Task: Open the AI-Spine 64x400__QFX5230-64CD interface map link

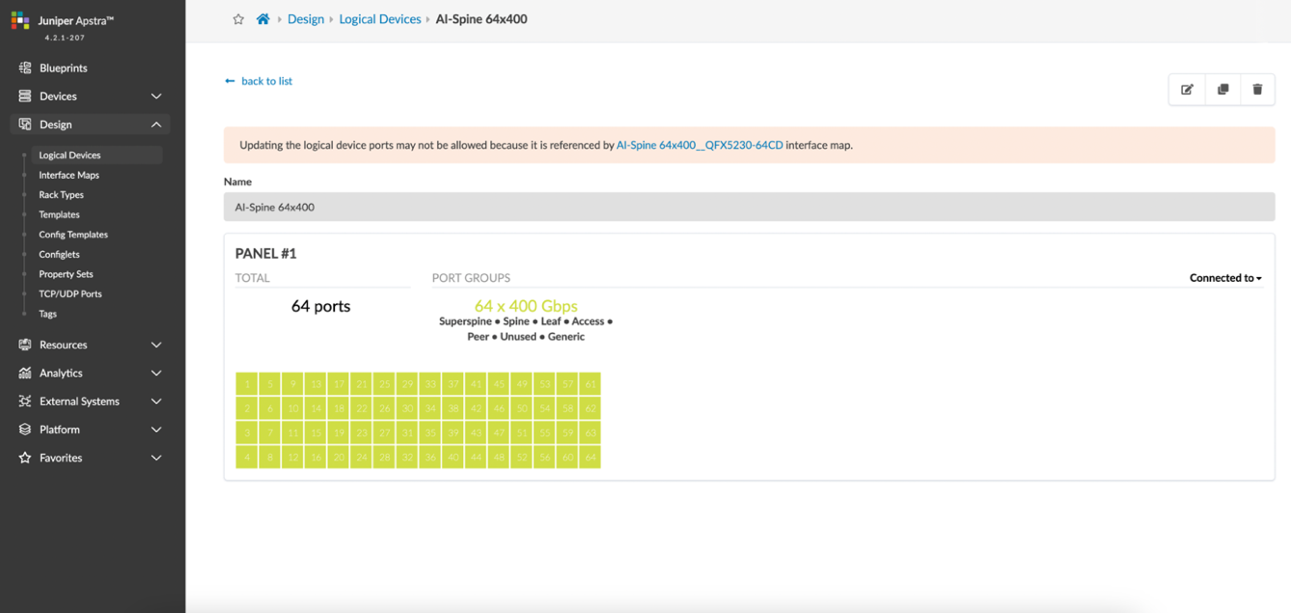Action: [699, 145]
